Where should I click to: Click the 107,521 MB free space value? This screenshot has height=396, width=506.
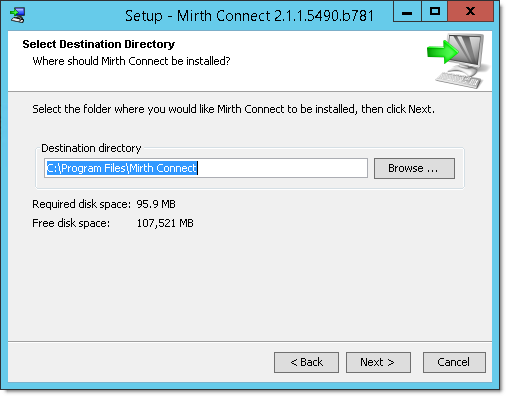pyautogui.click(x=165, y=223)
